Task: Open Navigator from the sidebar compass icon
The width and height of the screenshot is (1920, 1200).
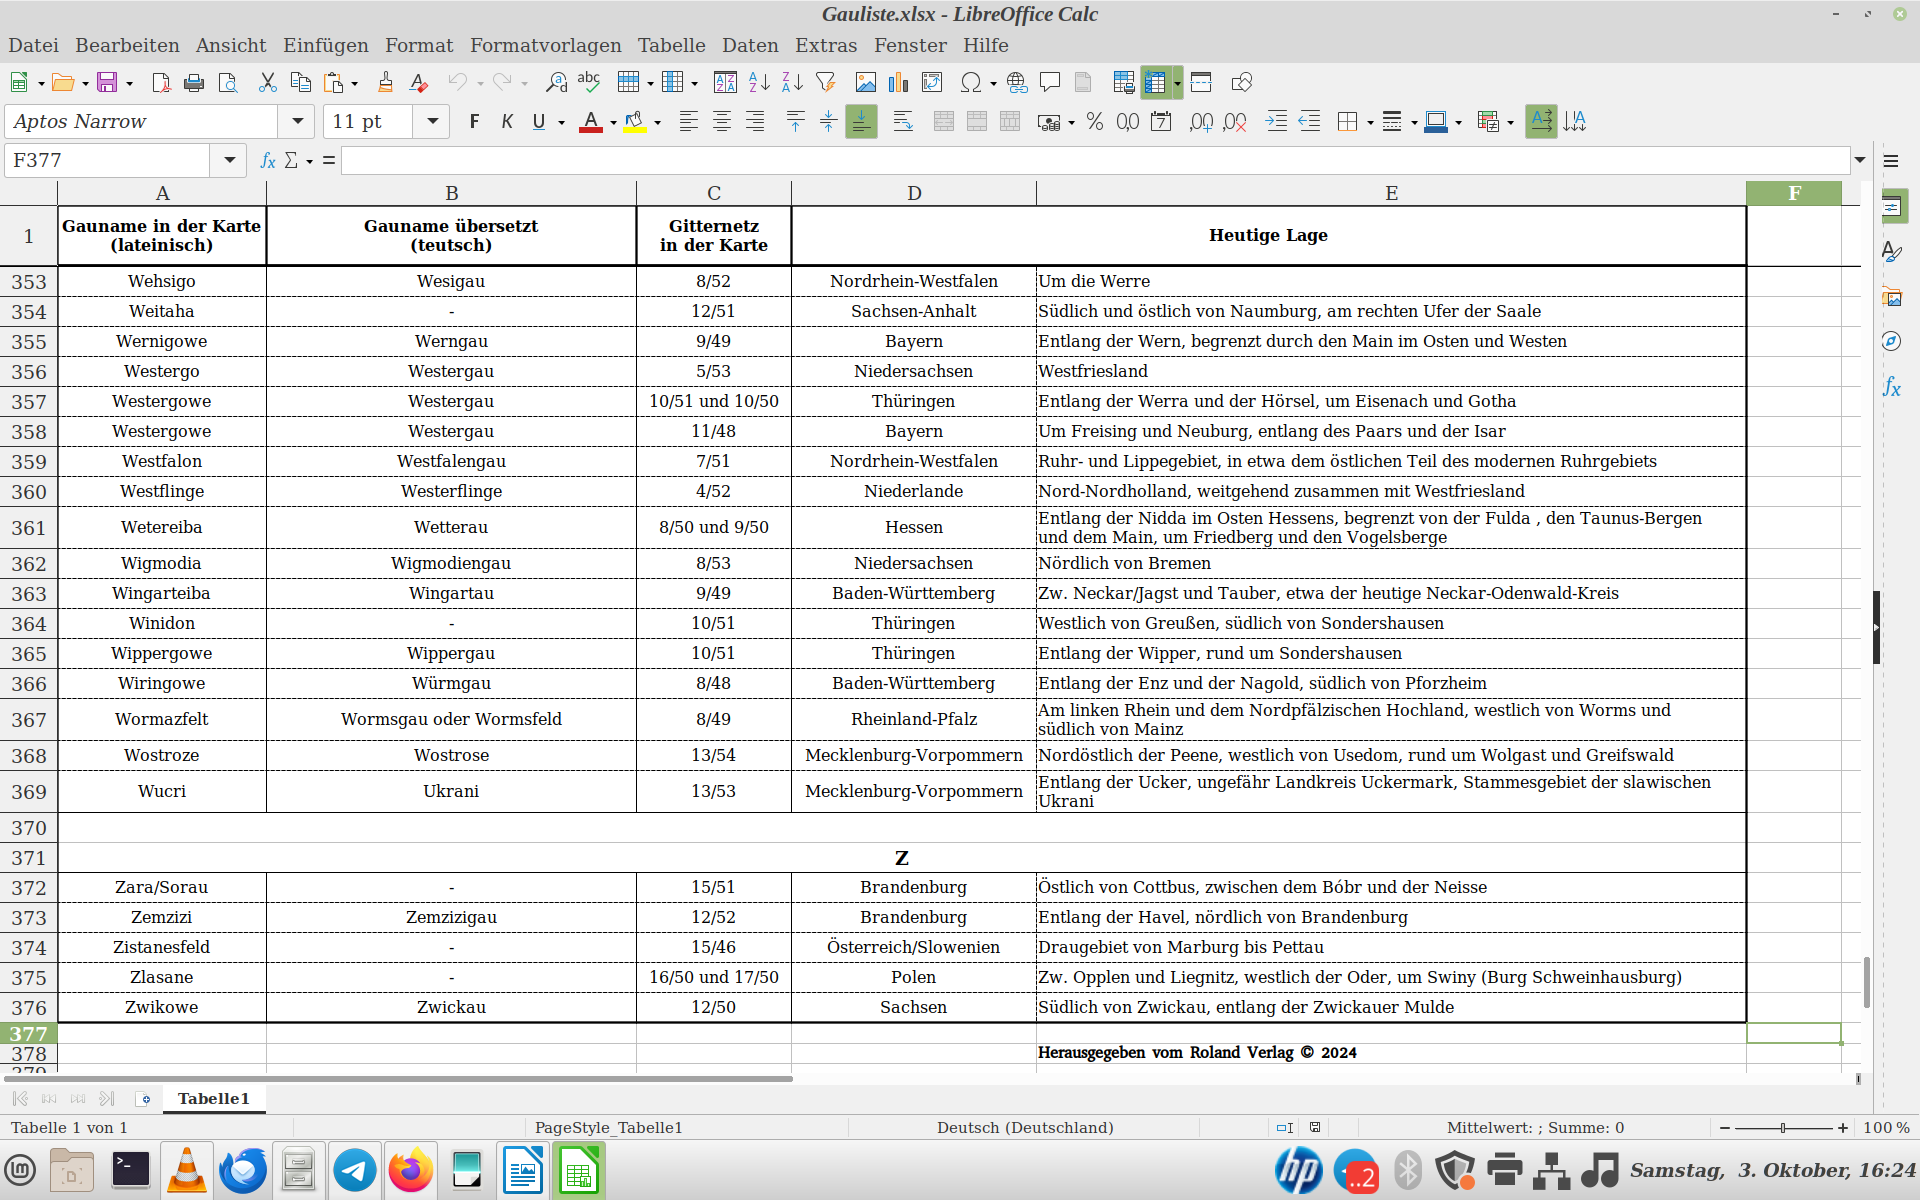Action: [1891, 341]
